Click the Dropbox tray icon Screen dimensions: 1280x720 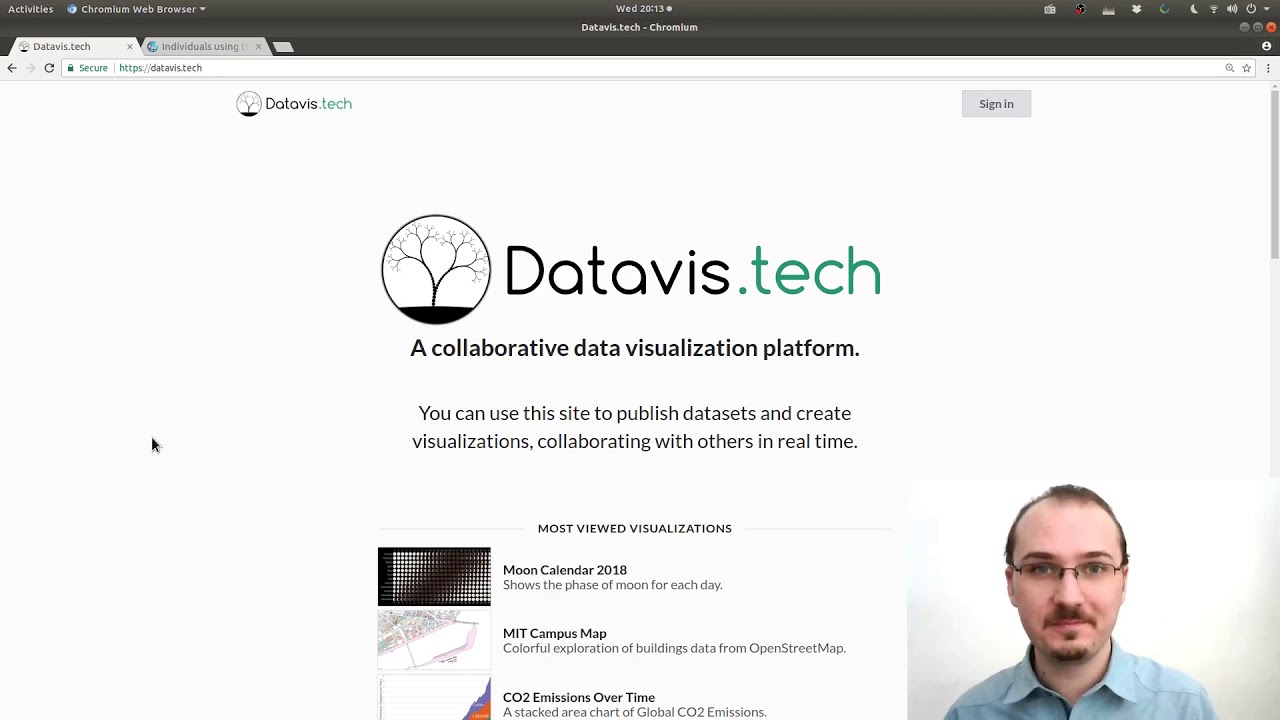point(1136,9)
